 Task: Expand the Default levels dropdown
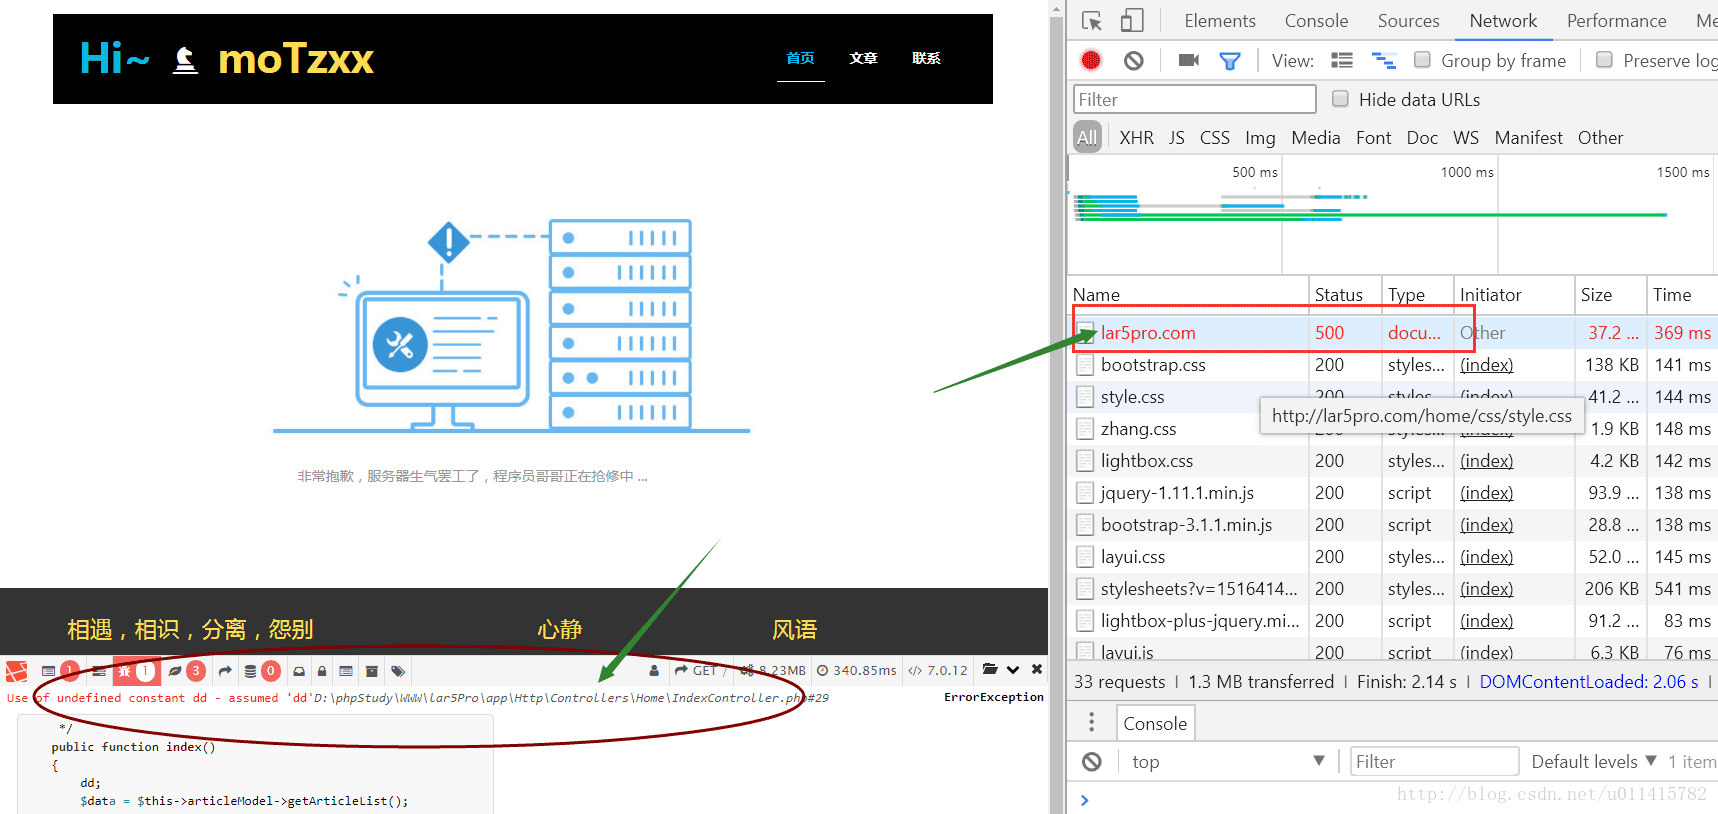click(x=1594, y=762)
